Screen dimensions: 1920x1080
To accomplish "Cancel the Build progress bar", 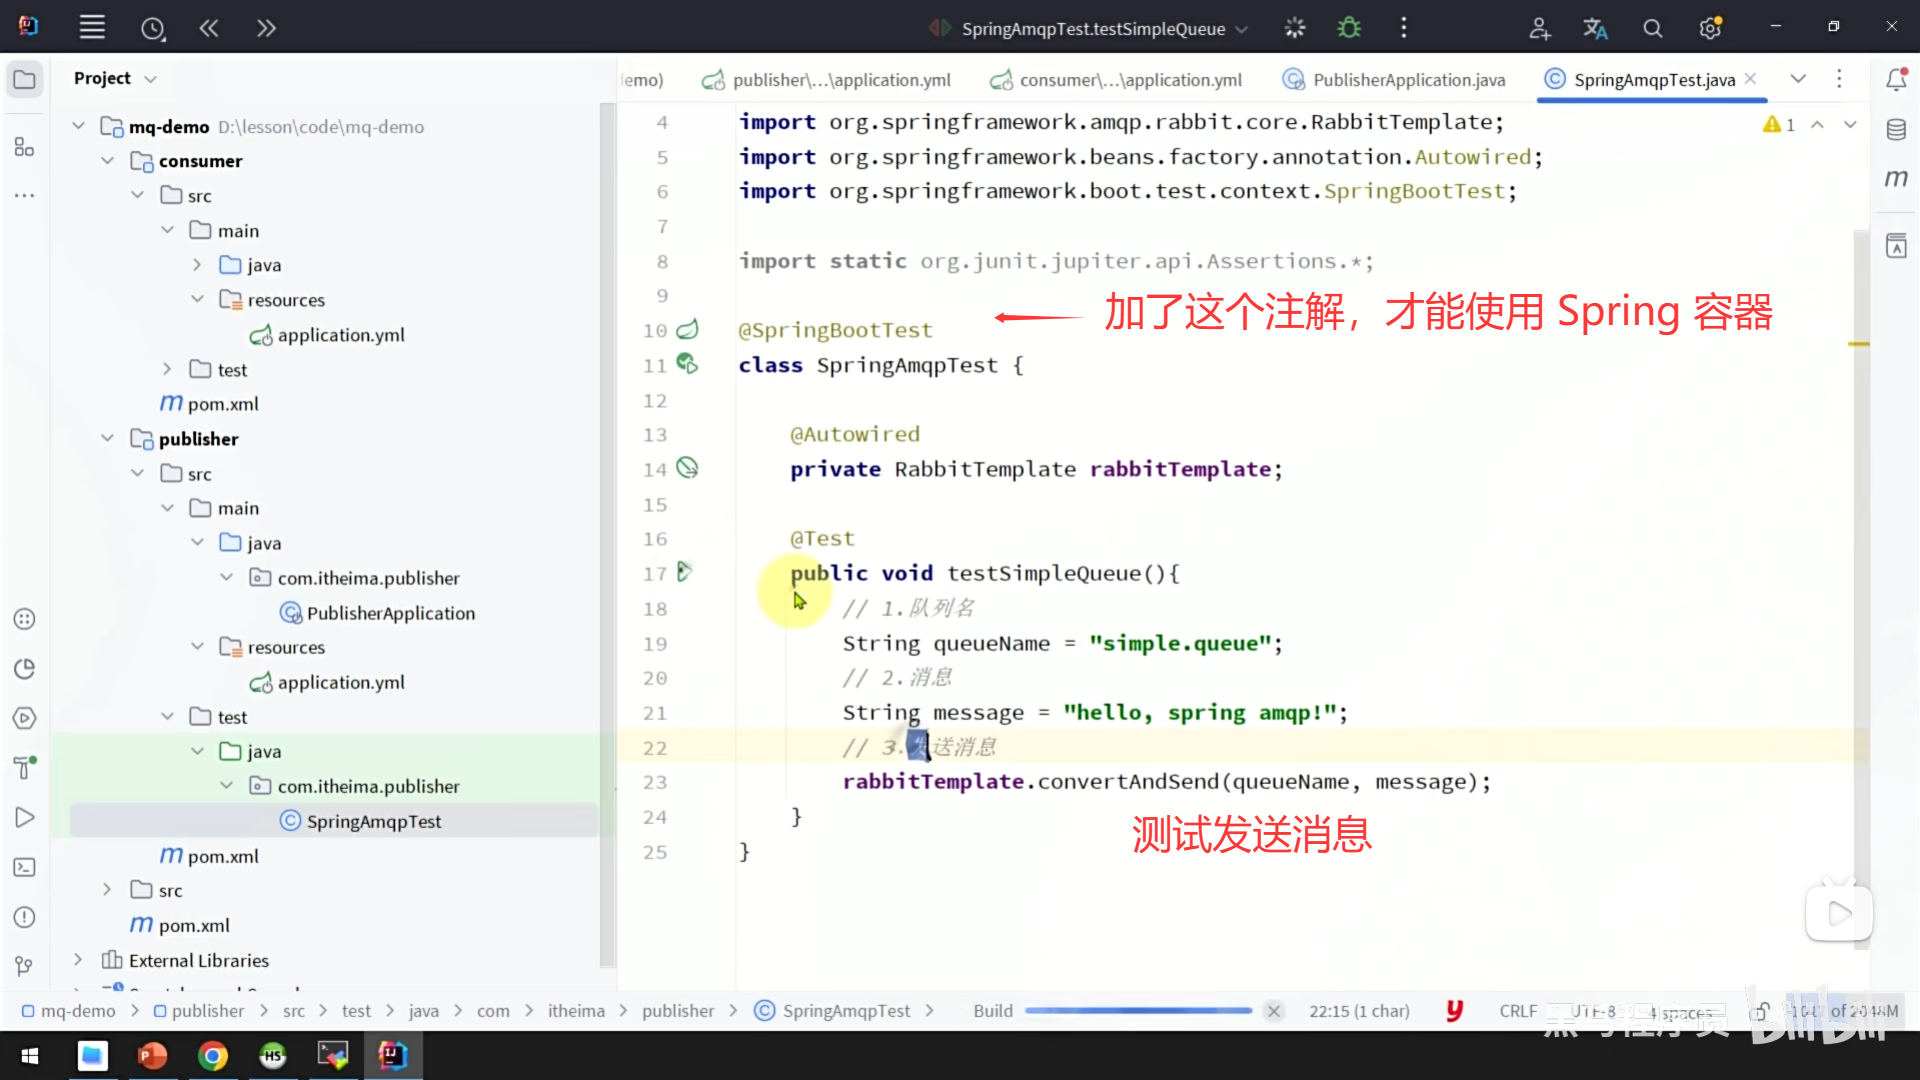I will (x=1273, y=1011).
